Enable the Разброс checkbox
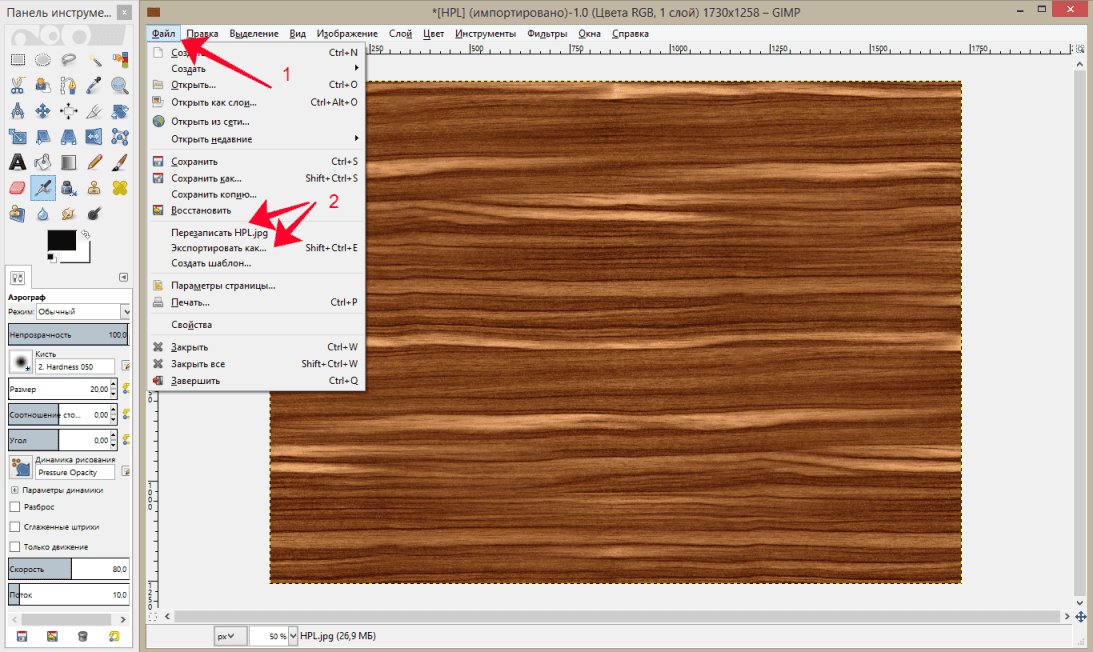 14,507
